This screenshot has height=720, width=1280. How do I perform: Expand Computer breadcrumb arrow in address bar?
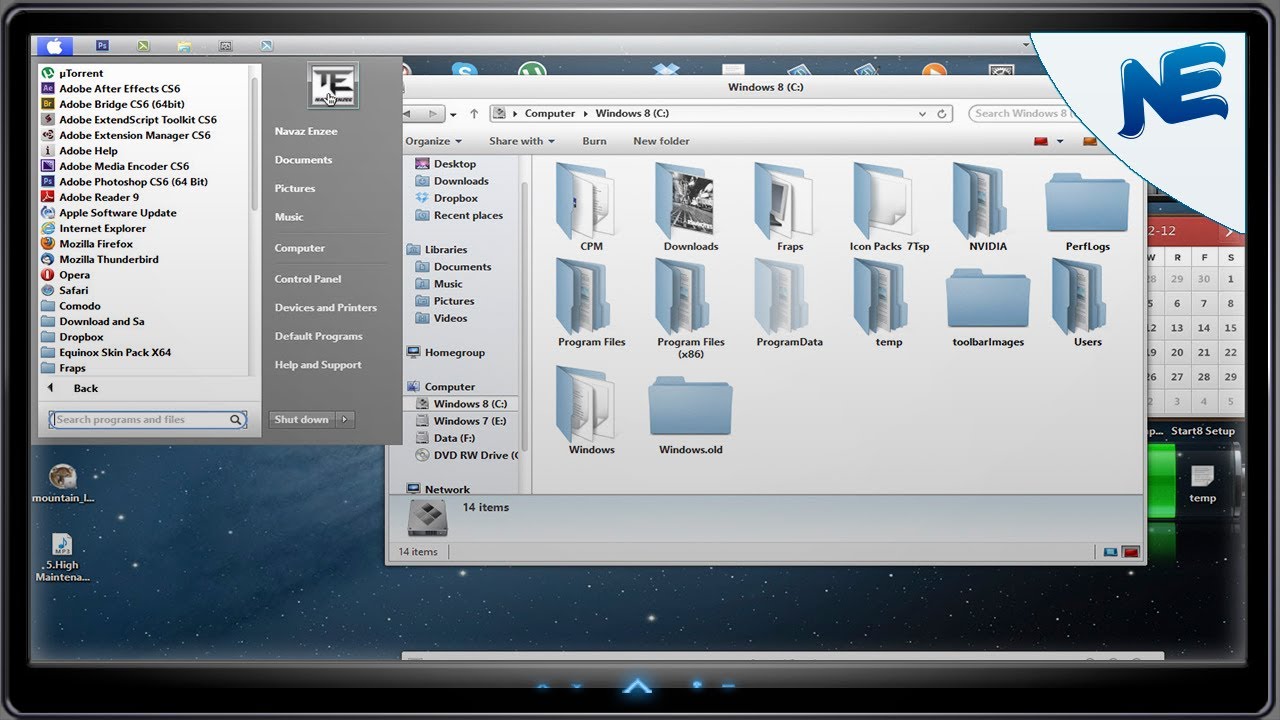coord(585,114)
